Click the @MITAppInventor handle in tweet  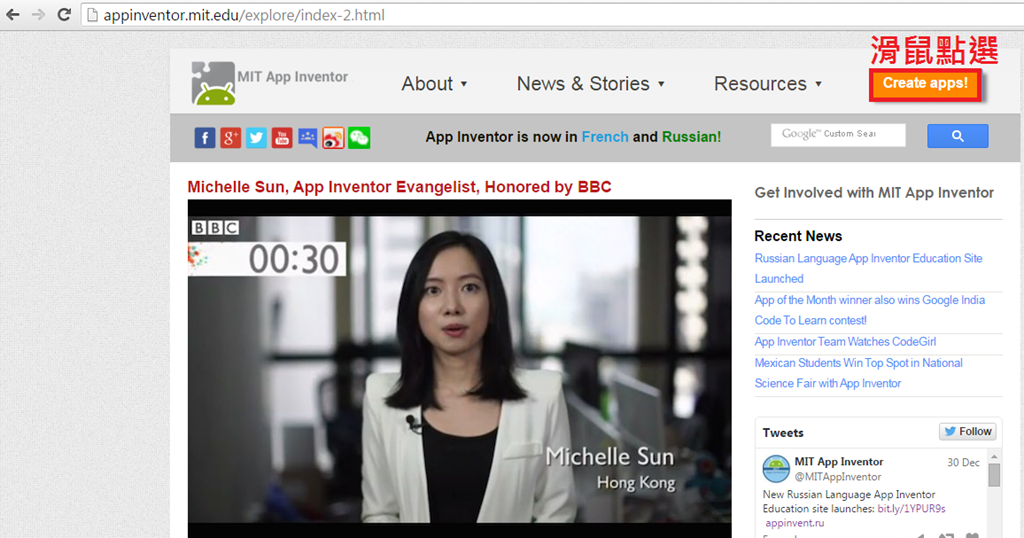838,477
